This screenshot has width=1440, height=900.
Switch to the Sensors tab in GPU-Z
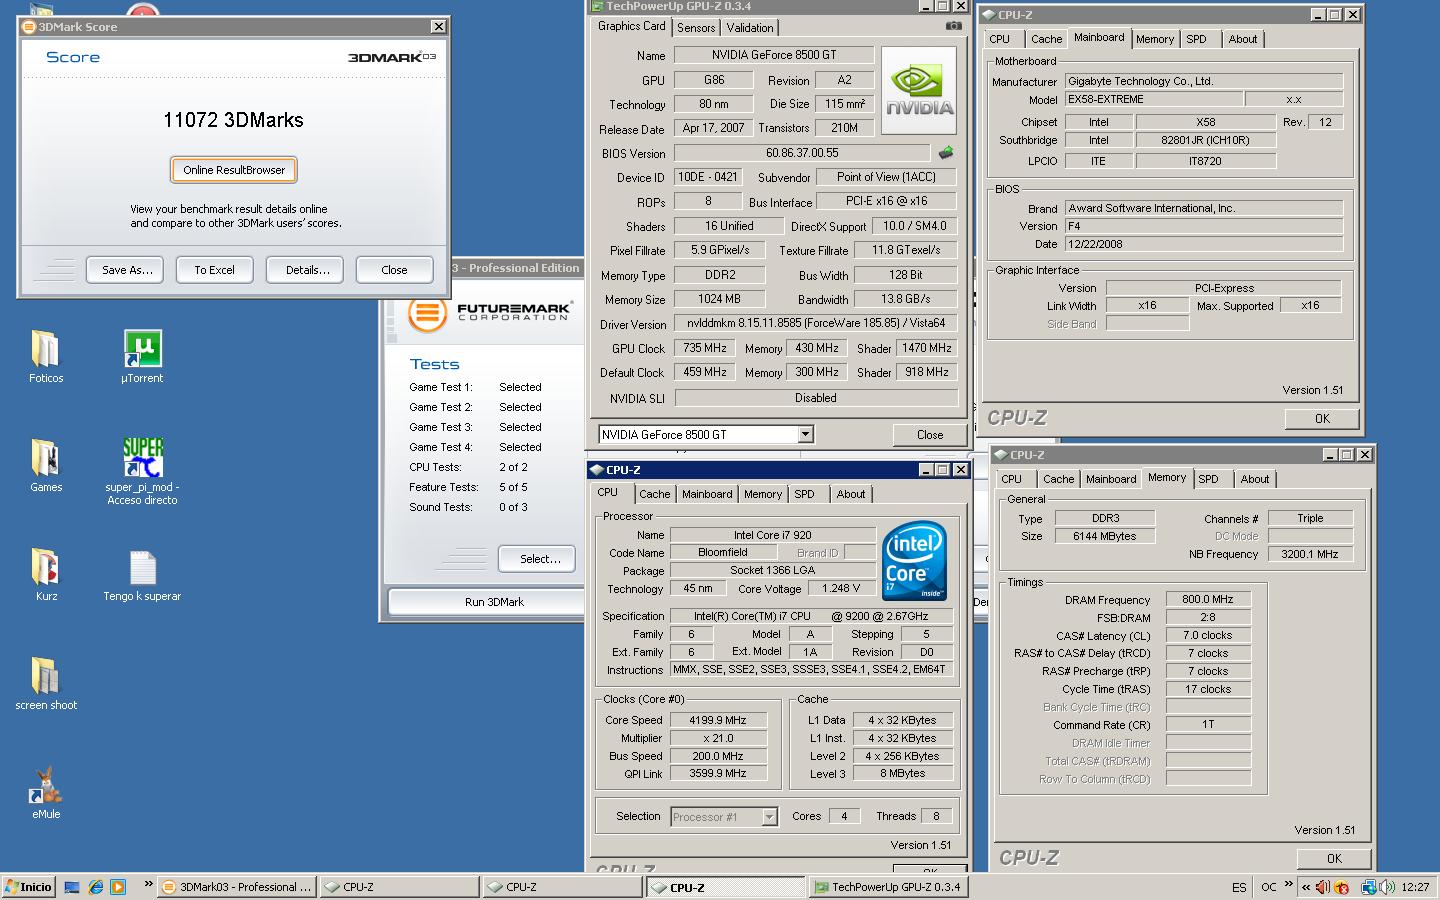696,28
